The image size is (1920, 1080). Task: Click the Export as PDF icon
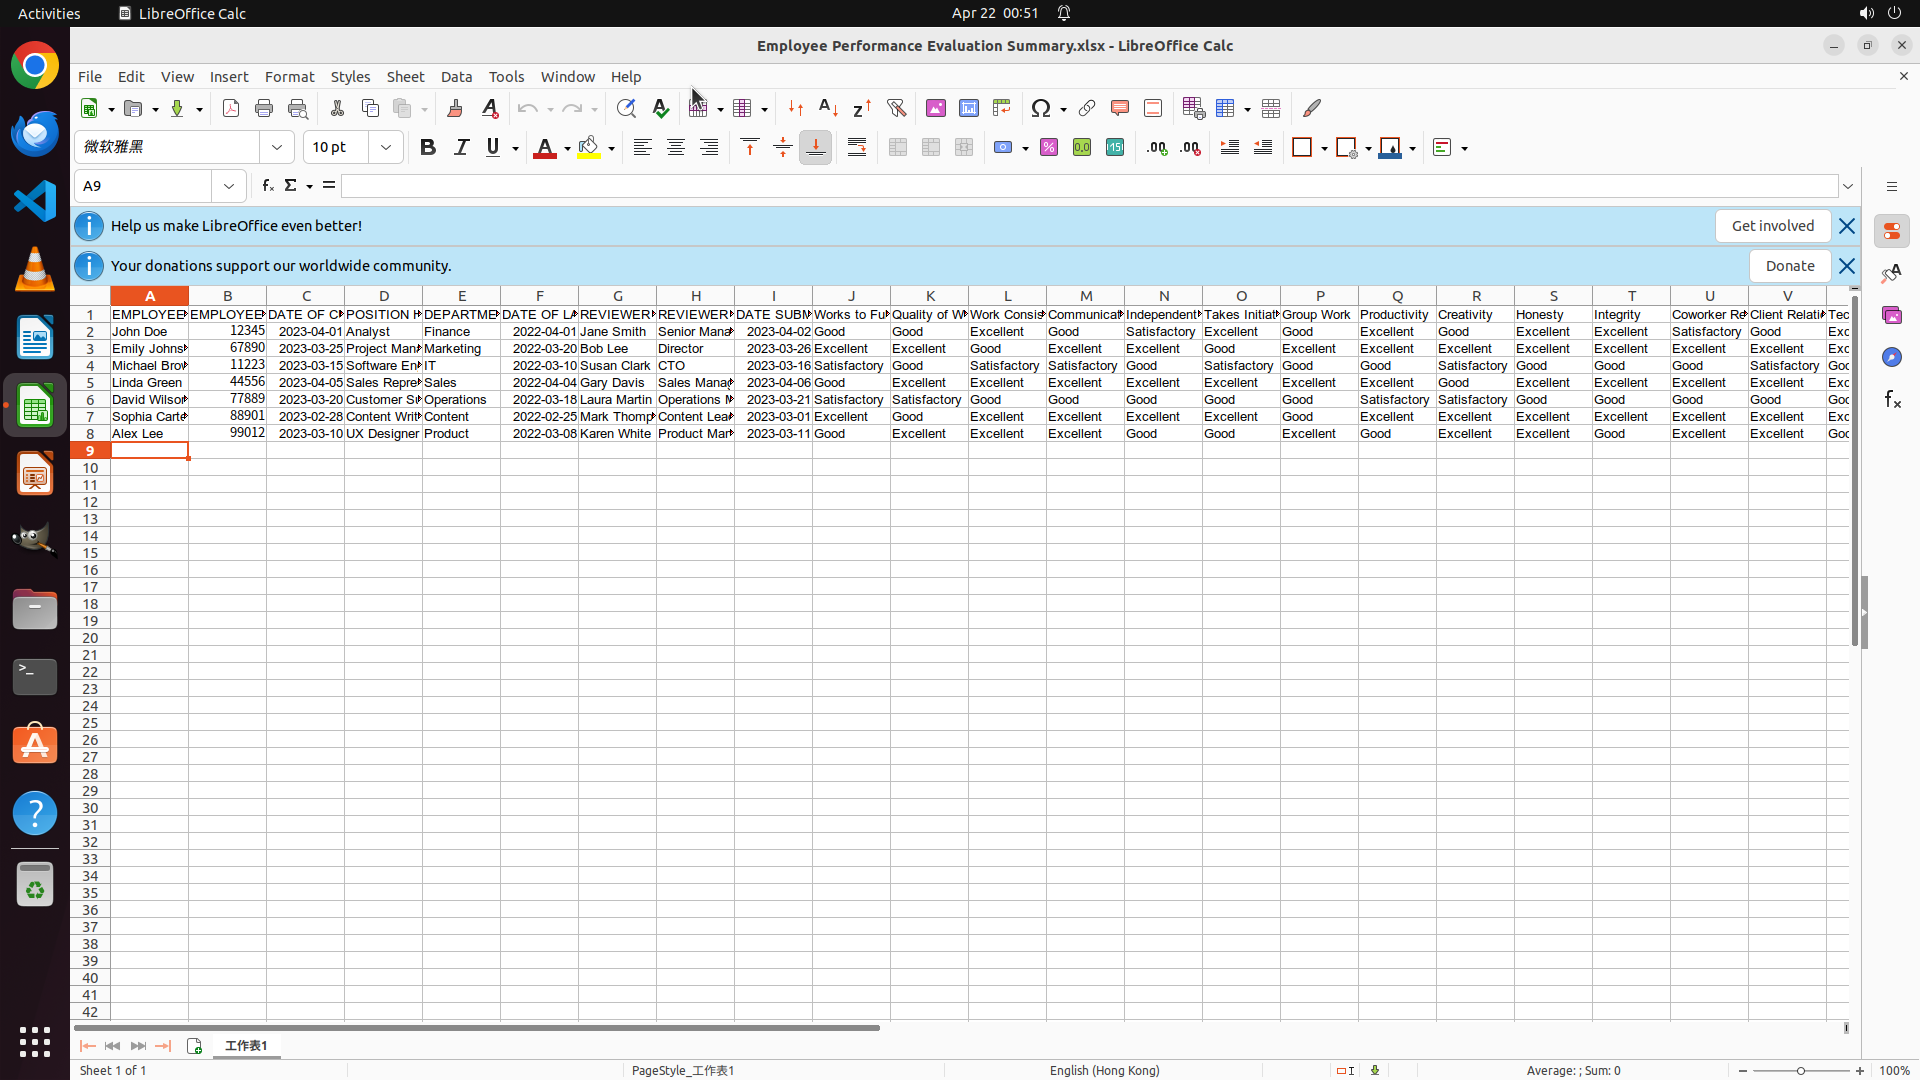(231, 108)
